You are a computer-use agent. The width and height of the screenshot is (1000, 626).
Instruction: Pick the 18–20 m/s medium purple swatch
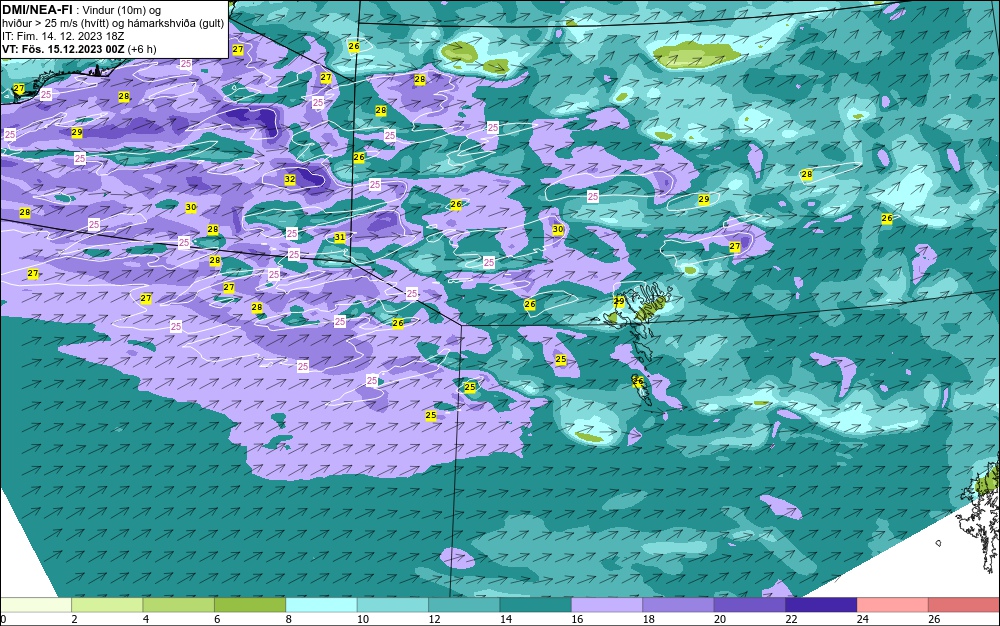coord(679,605)
